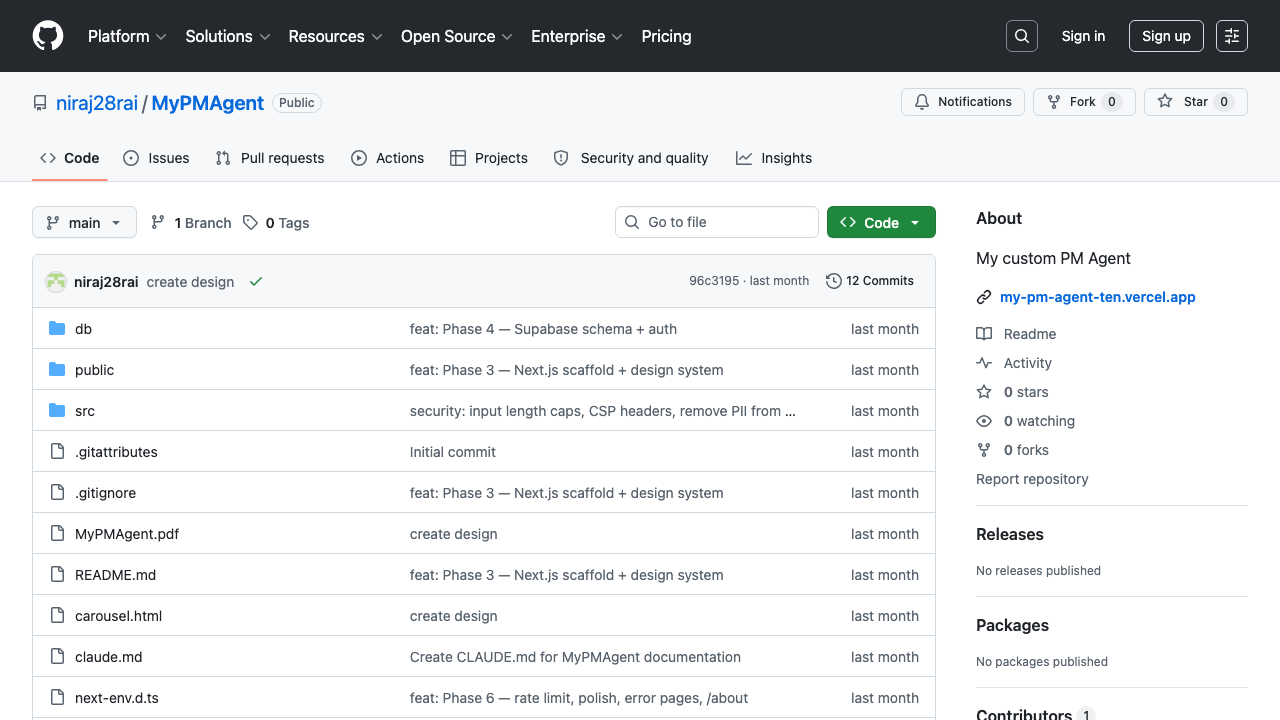
Task: Click the star icon beside 0 stars
Action: tap(984, 392)
